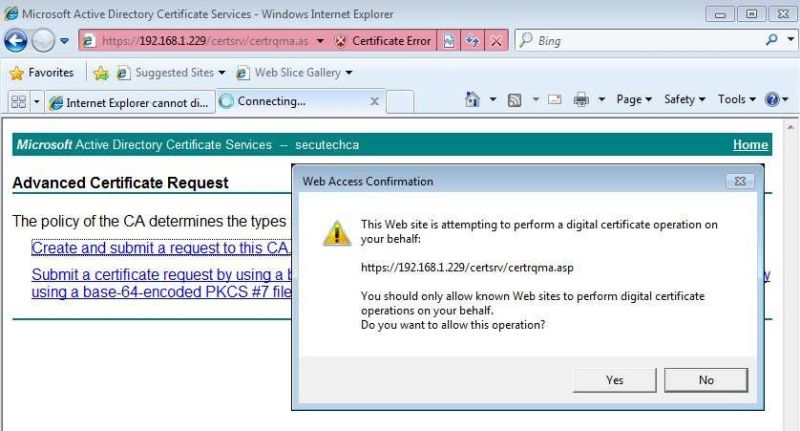Click Yes in Web Access Confirmation dialog
Viewport: 800px width, 431px height.
point(614,380)
